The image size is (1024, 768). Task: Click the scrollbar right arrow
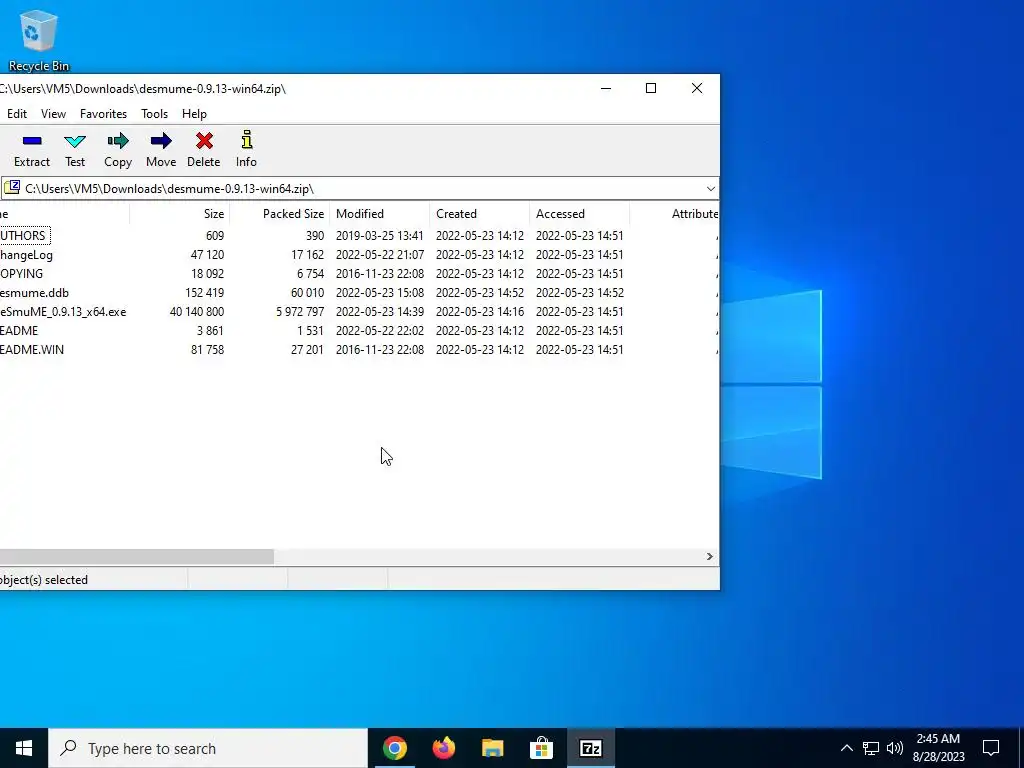point(709,556)
